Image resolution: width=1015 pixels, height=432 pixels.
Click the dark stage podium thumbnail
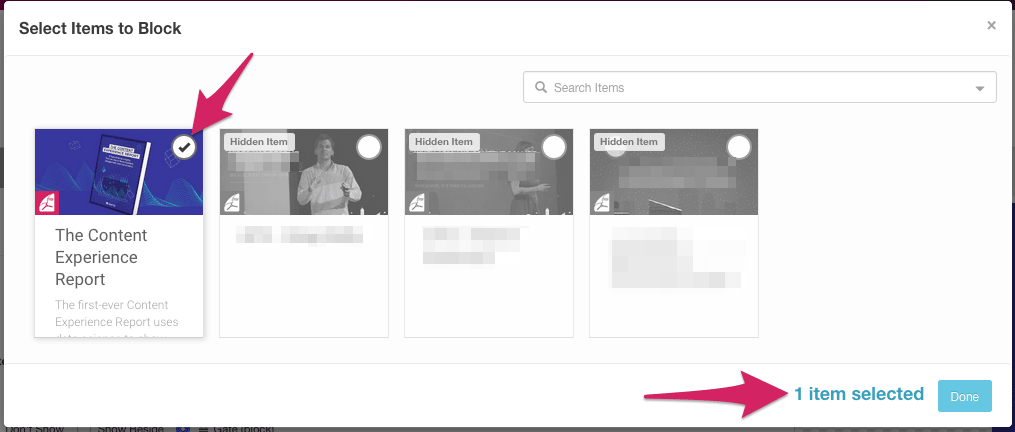(674, 172)
